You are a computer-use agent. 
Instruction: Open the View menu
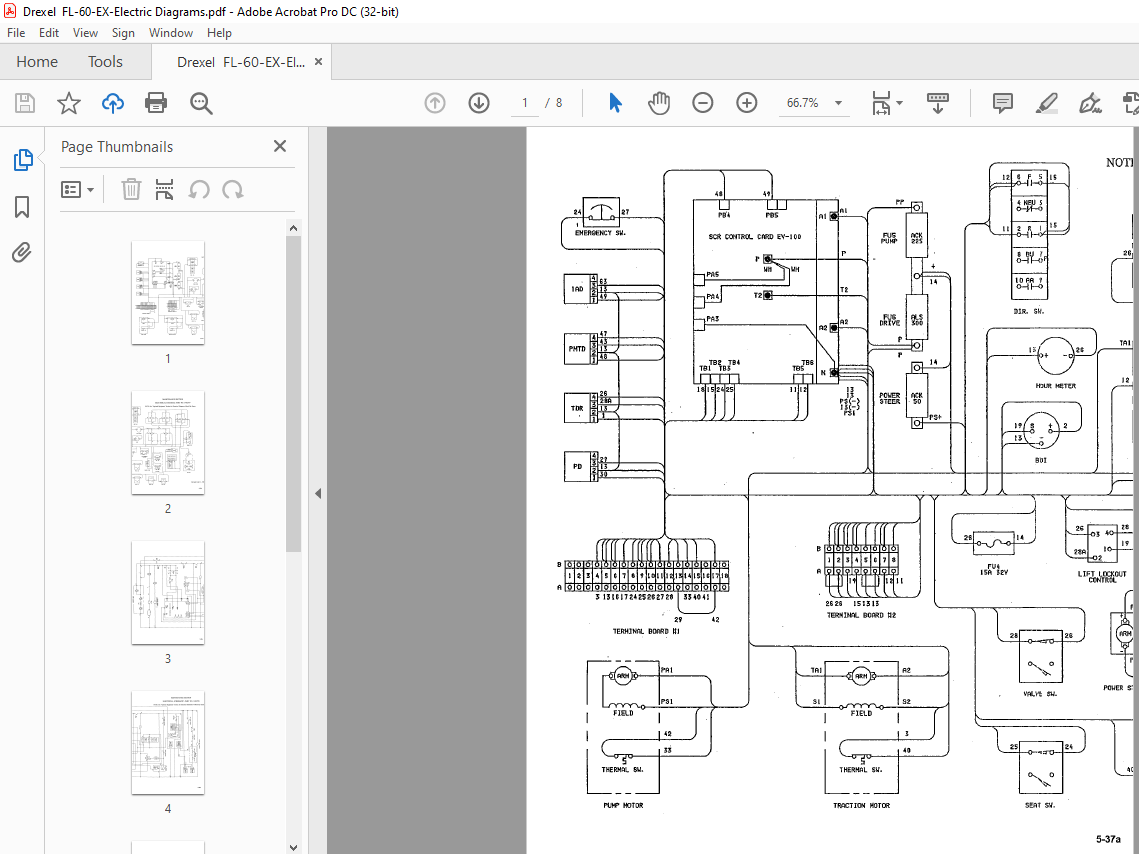click(85, 33)
